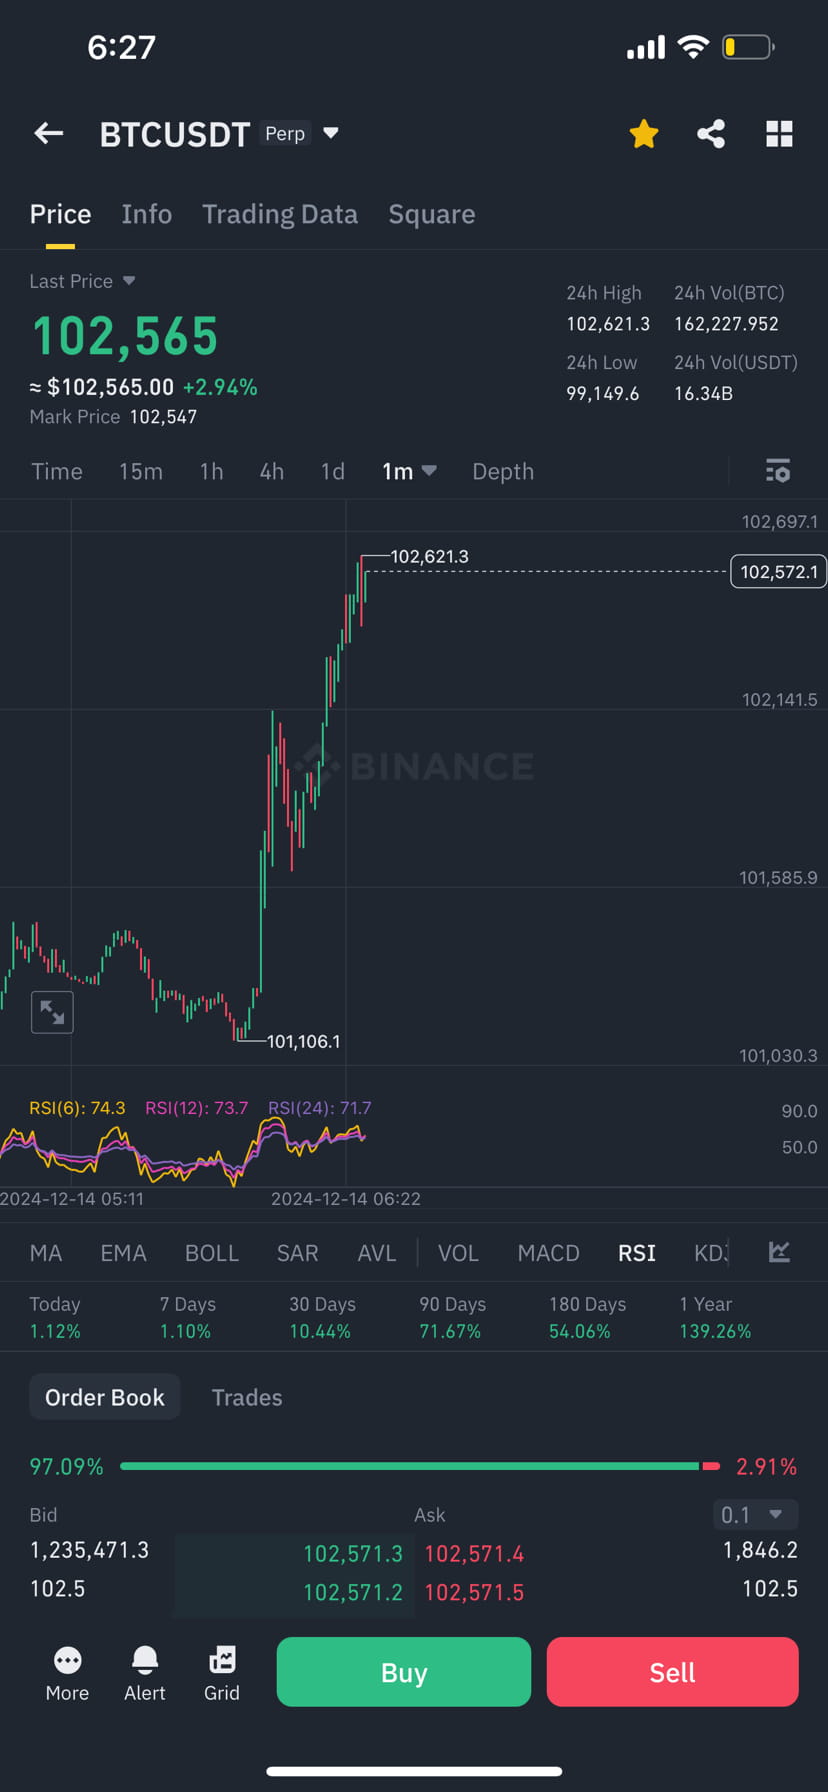
Task: Open the Trading Data tab
Action: click(x=280, y=214)
